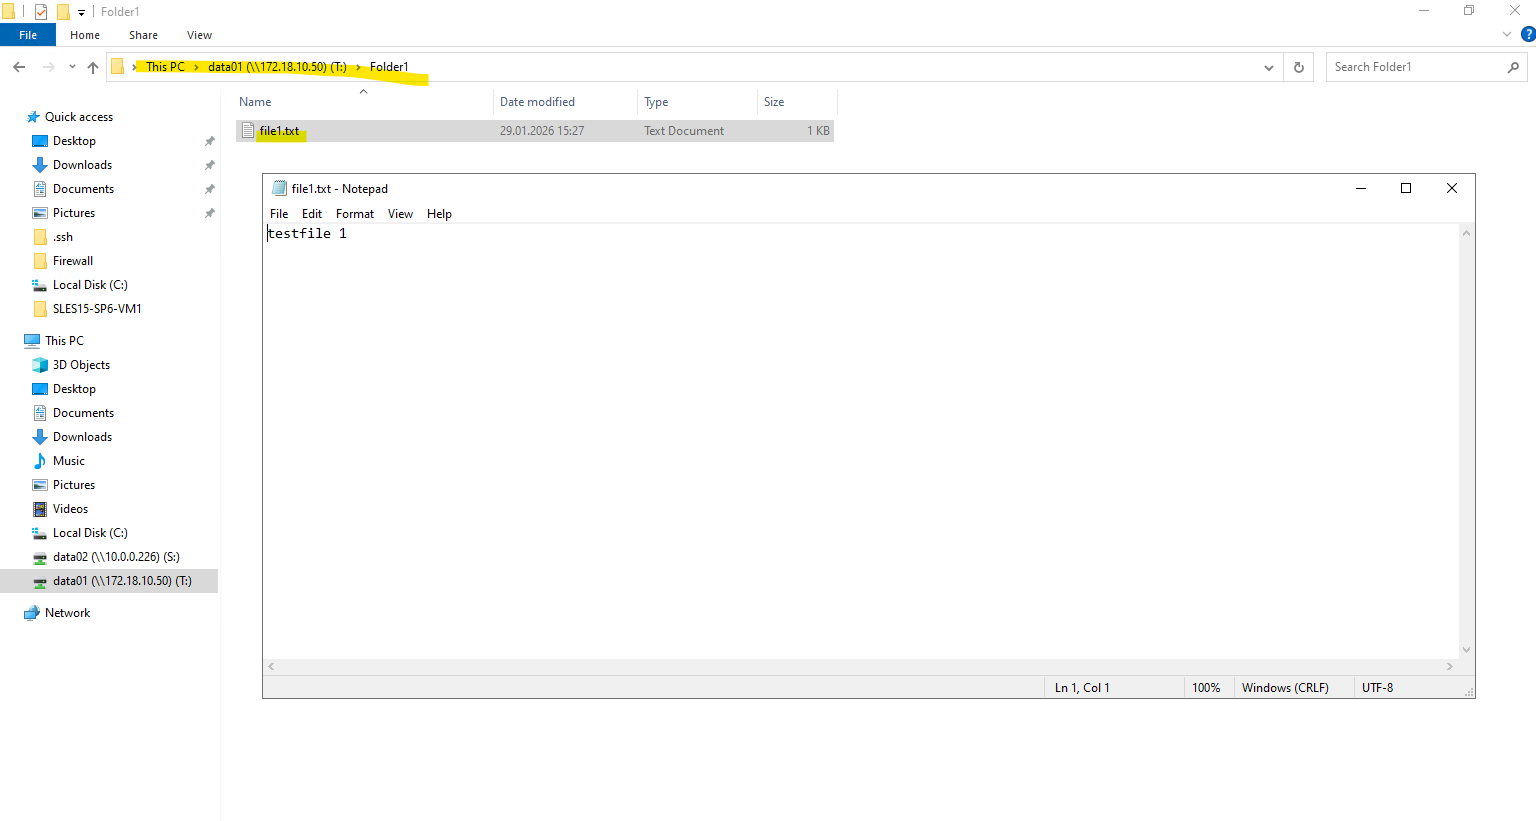Click the data02 network drive (S:) icon
The height and width of the screenshot is (821, 1536).
tap(40, 557)
